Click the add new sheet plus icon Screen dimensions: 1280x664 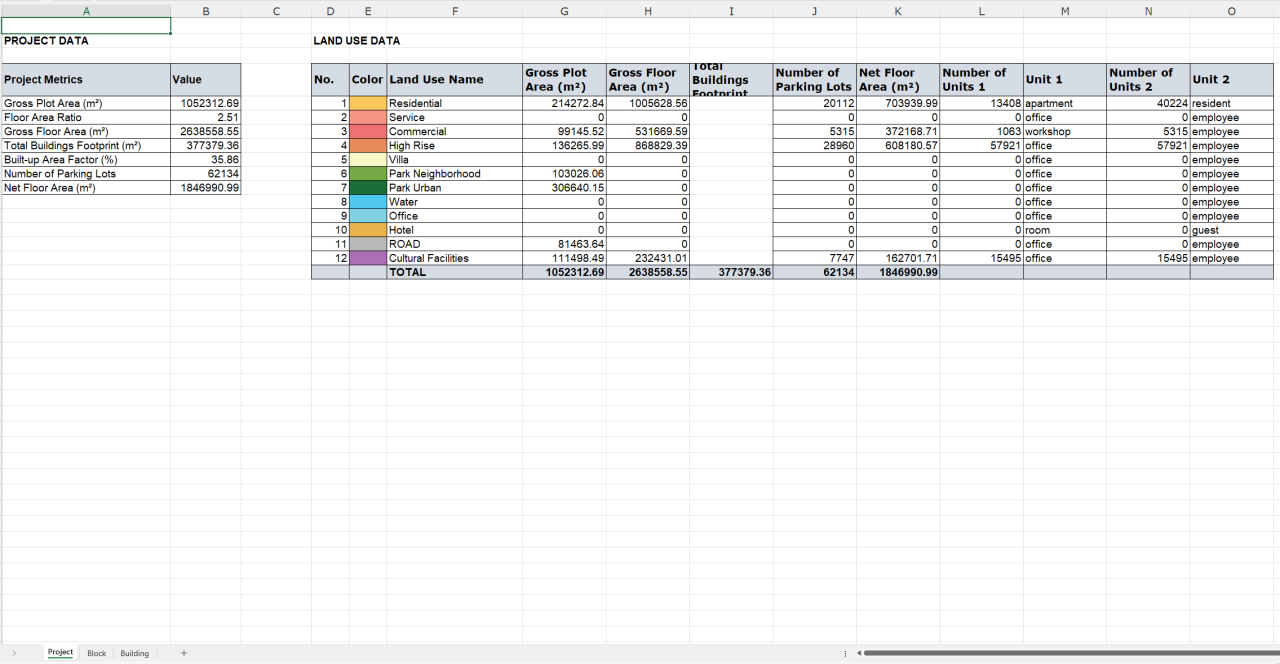(x=183, y=653)
